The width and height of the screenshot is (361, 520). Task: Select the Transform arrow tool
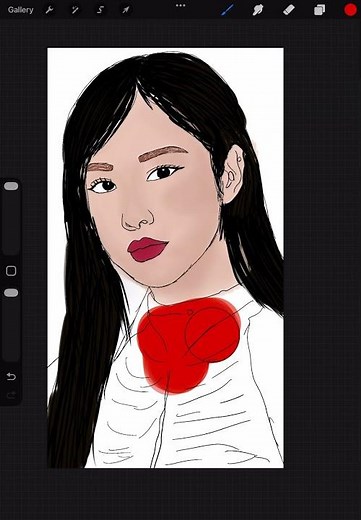pos(126,10)
